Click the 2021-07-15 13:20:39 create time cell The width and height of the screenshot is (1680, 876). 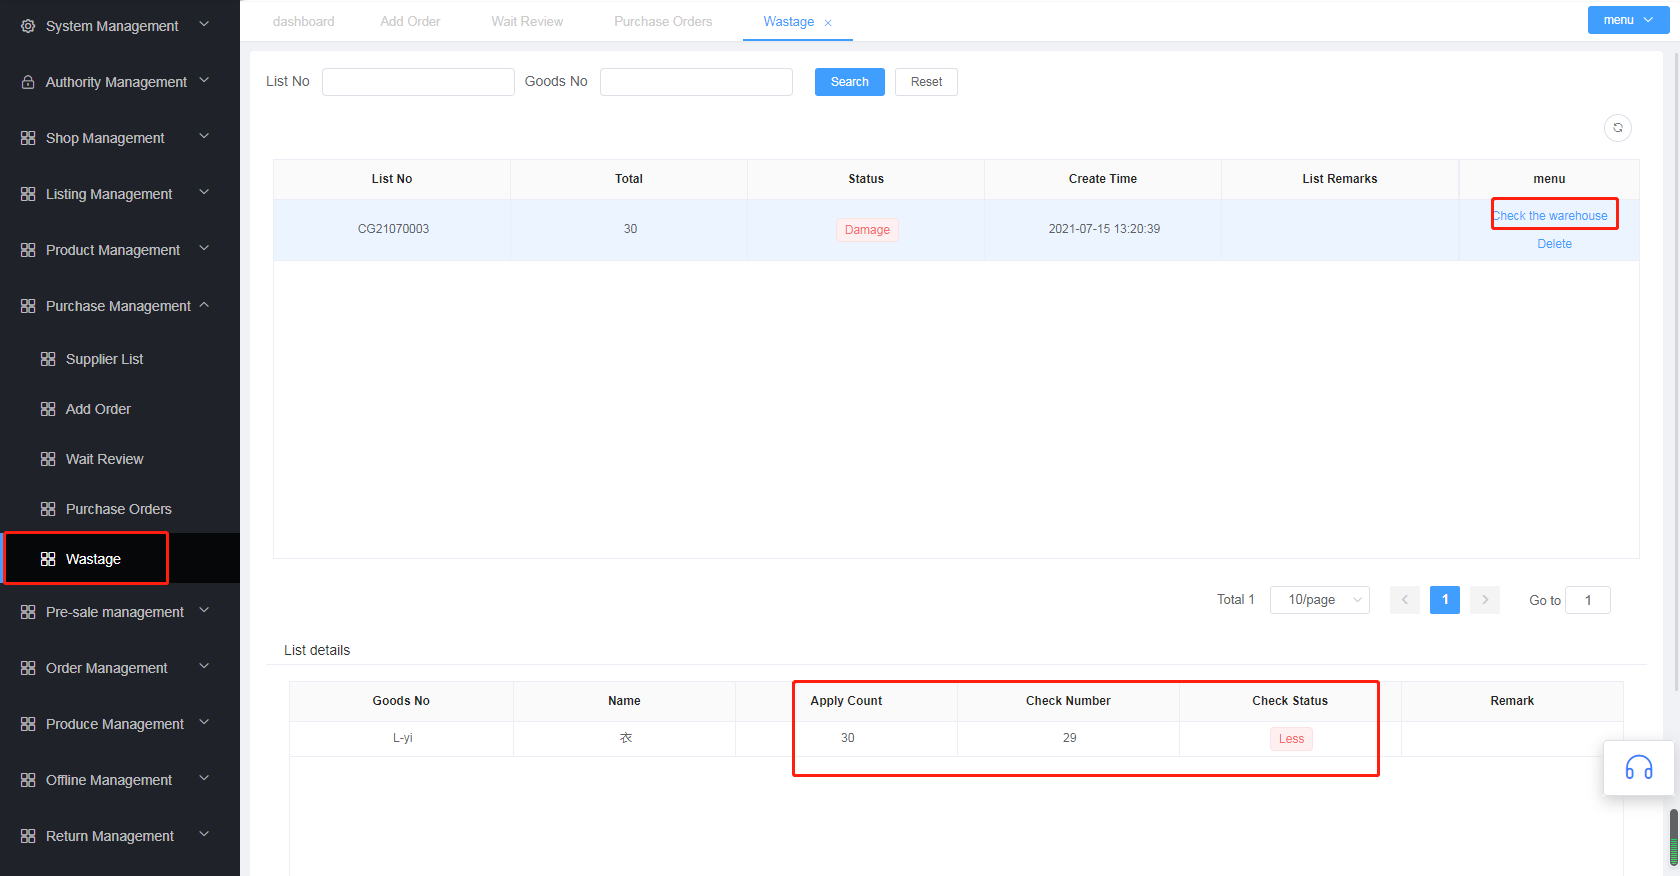click(x=1104, y=229)
